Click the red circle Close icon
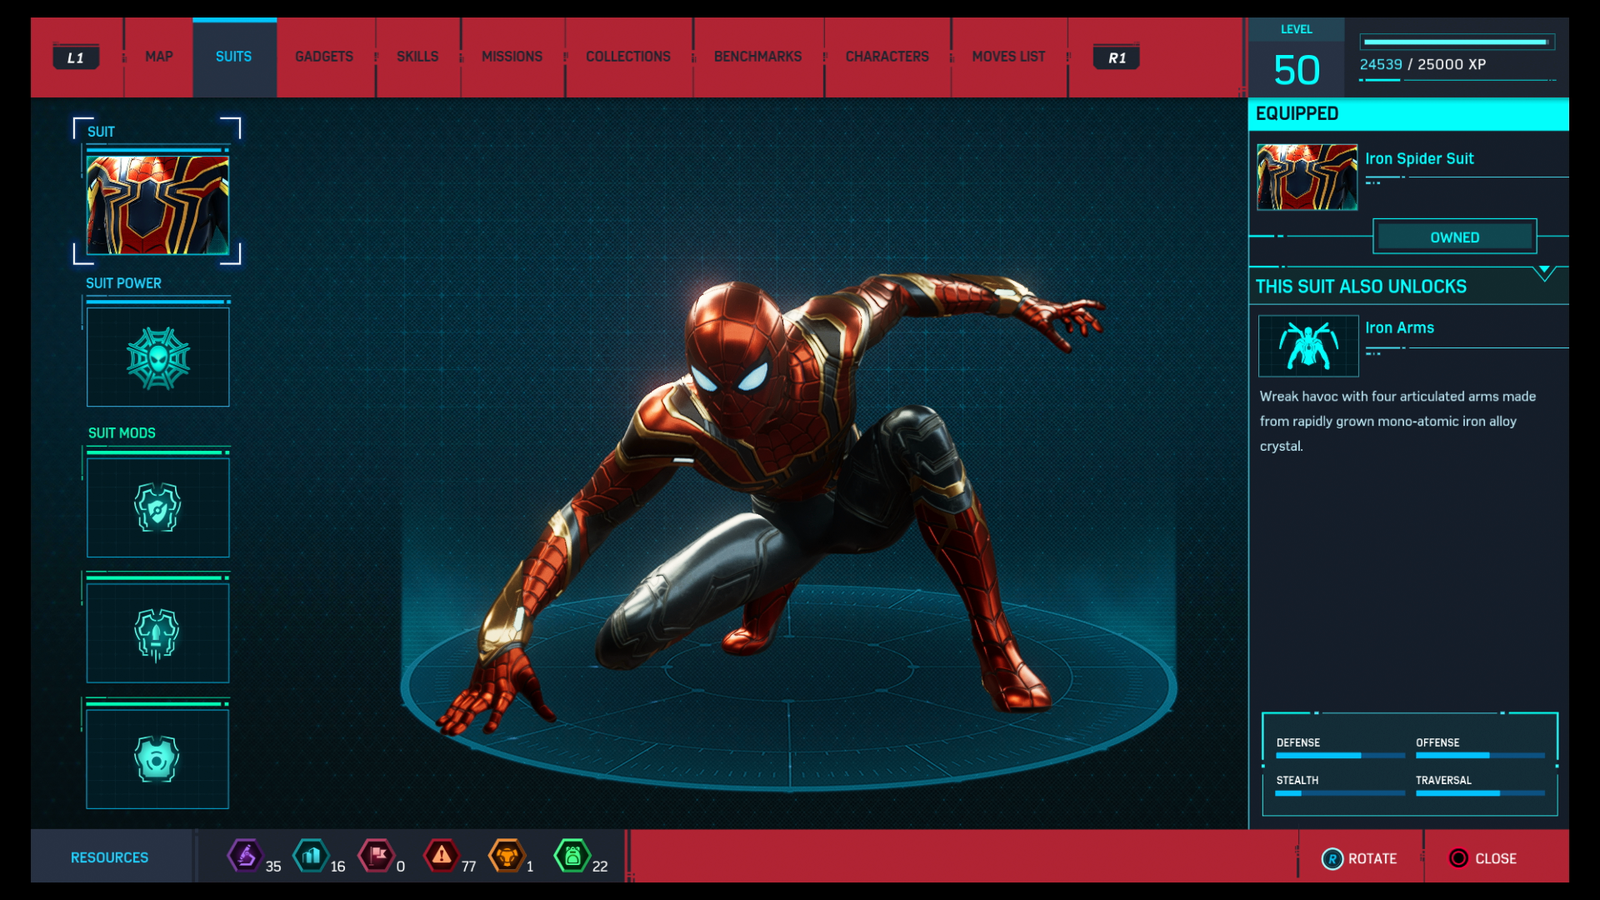The image size is (1600, 900). (1459, 859)
